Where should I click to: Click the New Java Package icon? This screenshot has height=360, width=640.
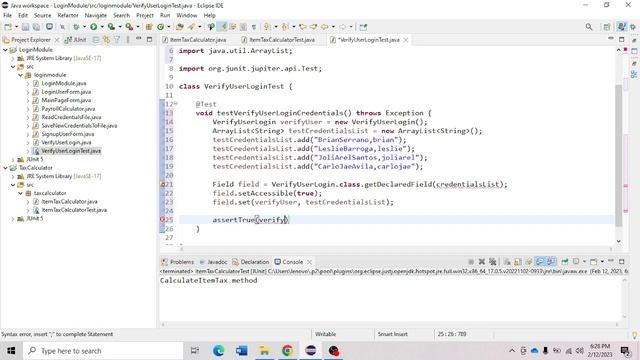click(149, 27)
